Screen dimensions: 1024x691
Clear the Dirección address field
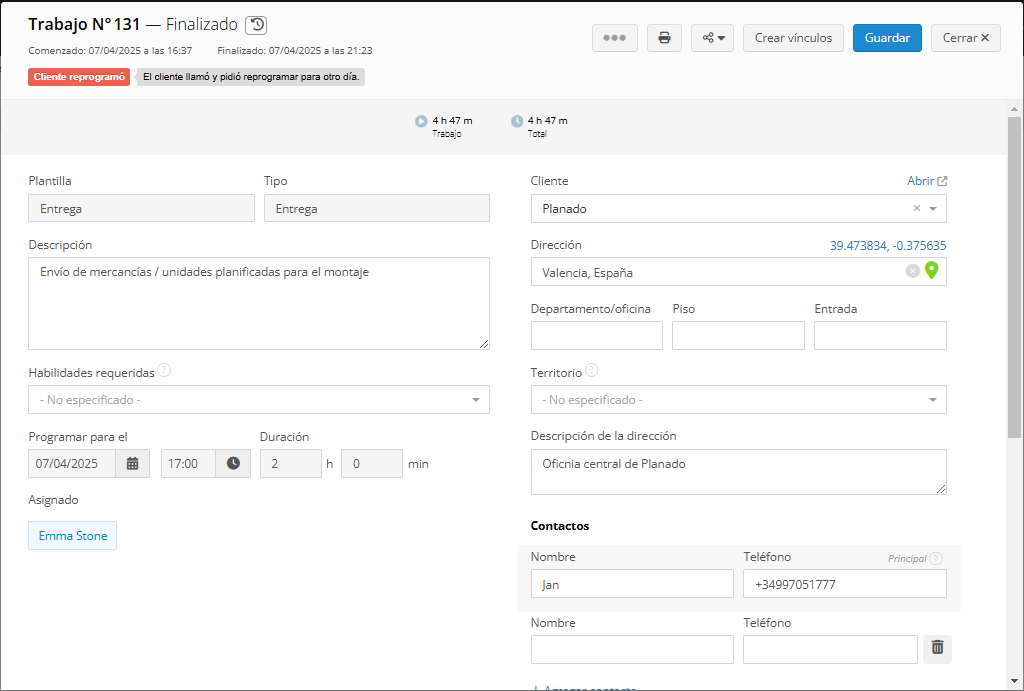(x=912, y=271)
